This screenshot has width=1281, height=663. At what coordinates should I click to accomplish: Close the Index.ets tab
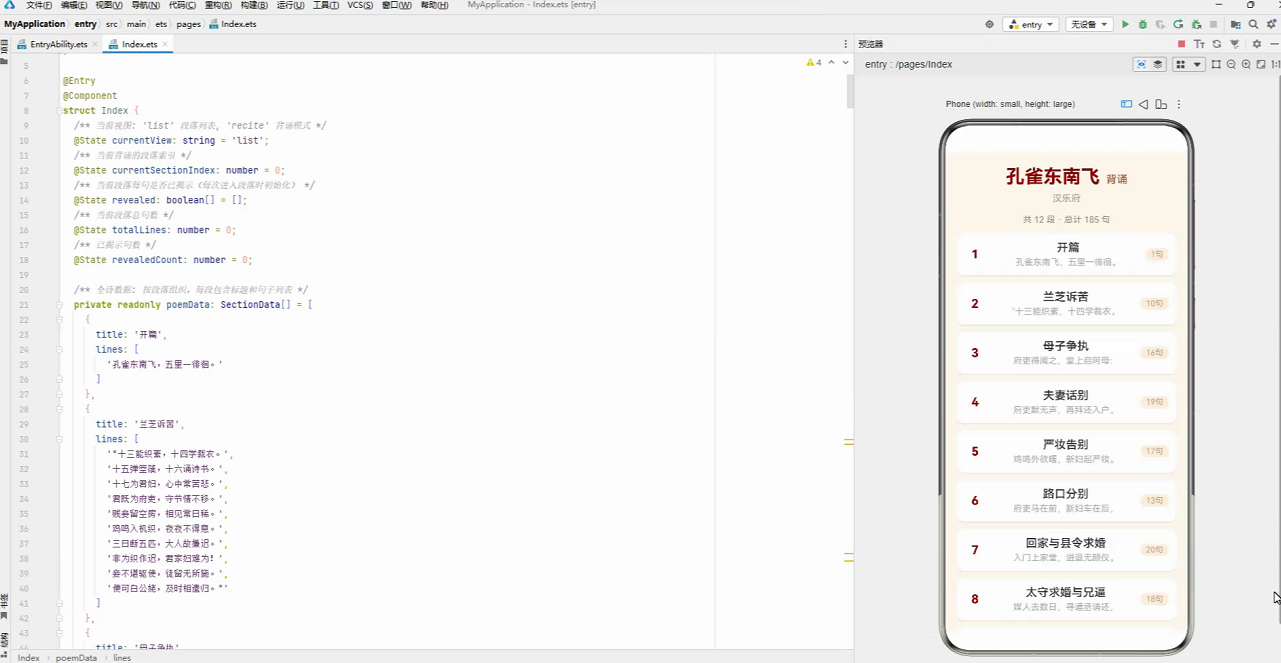(x=166, y=45)
